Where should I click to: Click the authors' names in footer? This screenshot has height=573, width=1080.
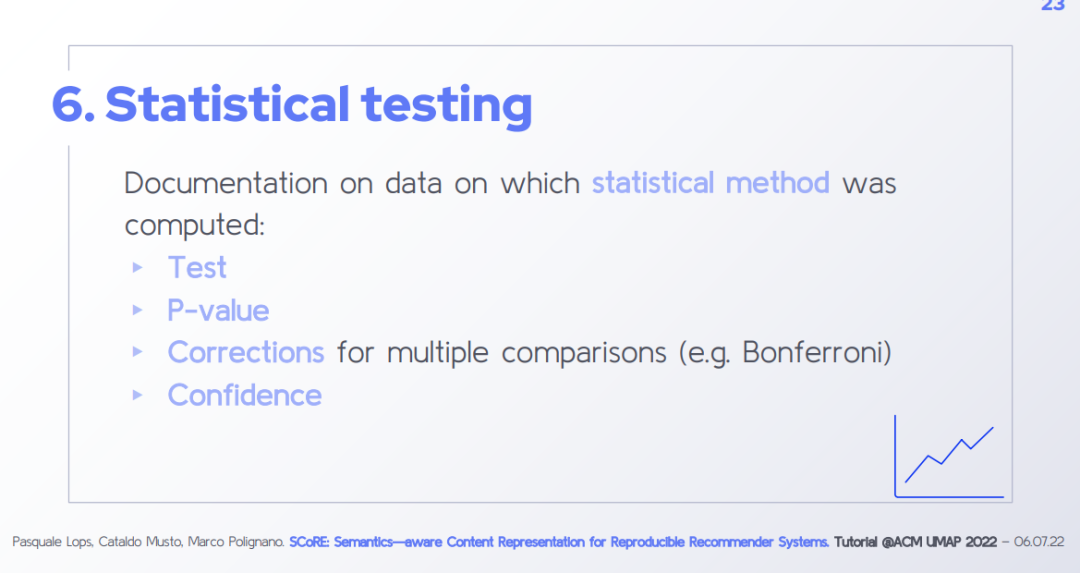tap(148, 542)
